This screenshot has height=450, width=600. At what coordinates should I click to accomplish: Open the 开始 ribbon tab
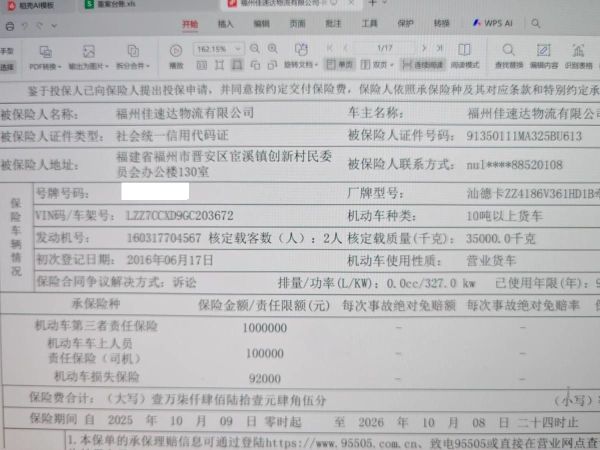[190, 24]
